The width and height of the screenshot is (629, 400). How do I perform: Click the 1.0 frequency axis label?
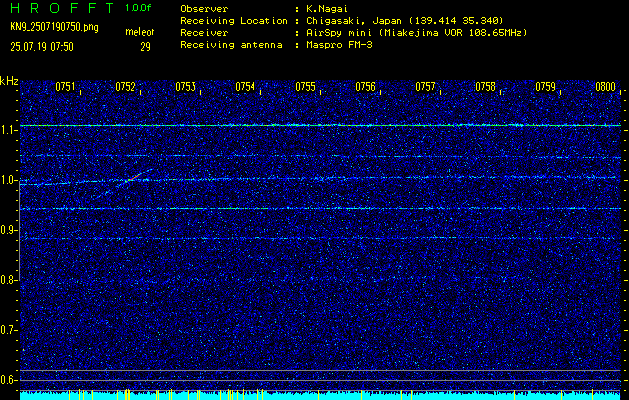[x=8, y=181]
